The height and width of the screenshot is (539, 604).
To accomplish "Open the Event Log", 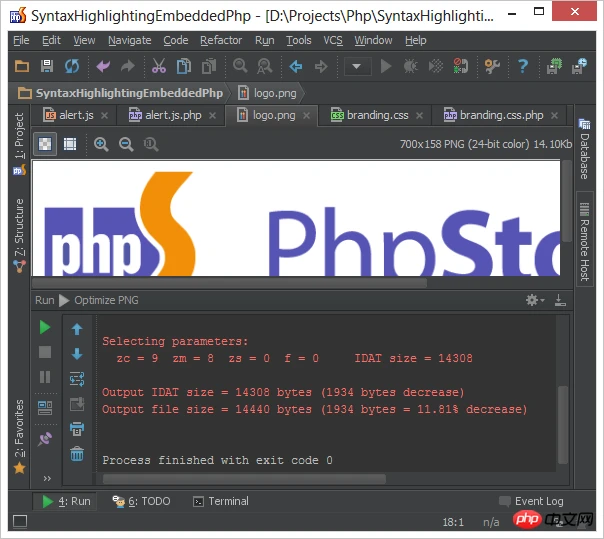I will click(x=531, y=501).
